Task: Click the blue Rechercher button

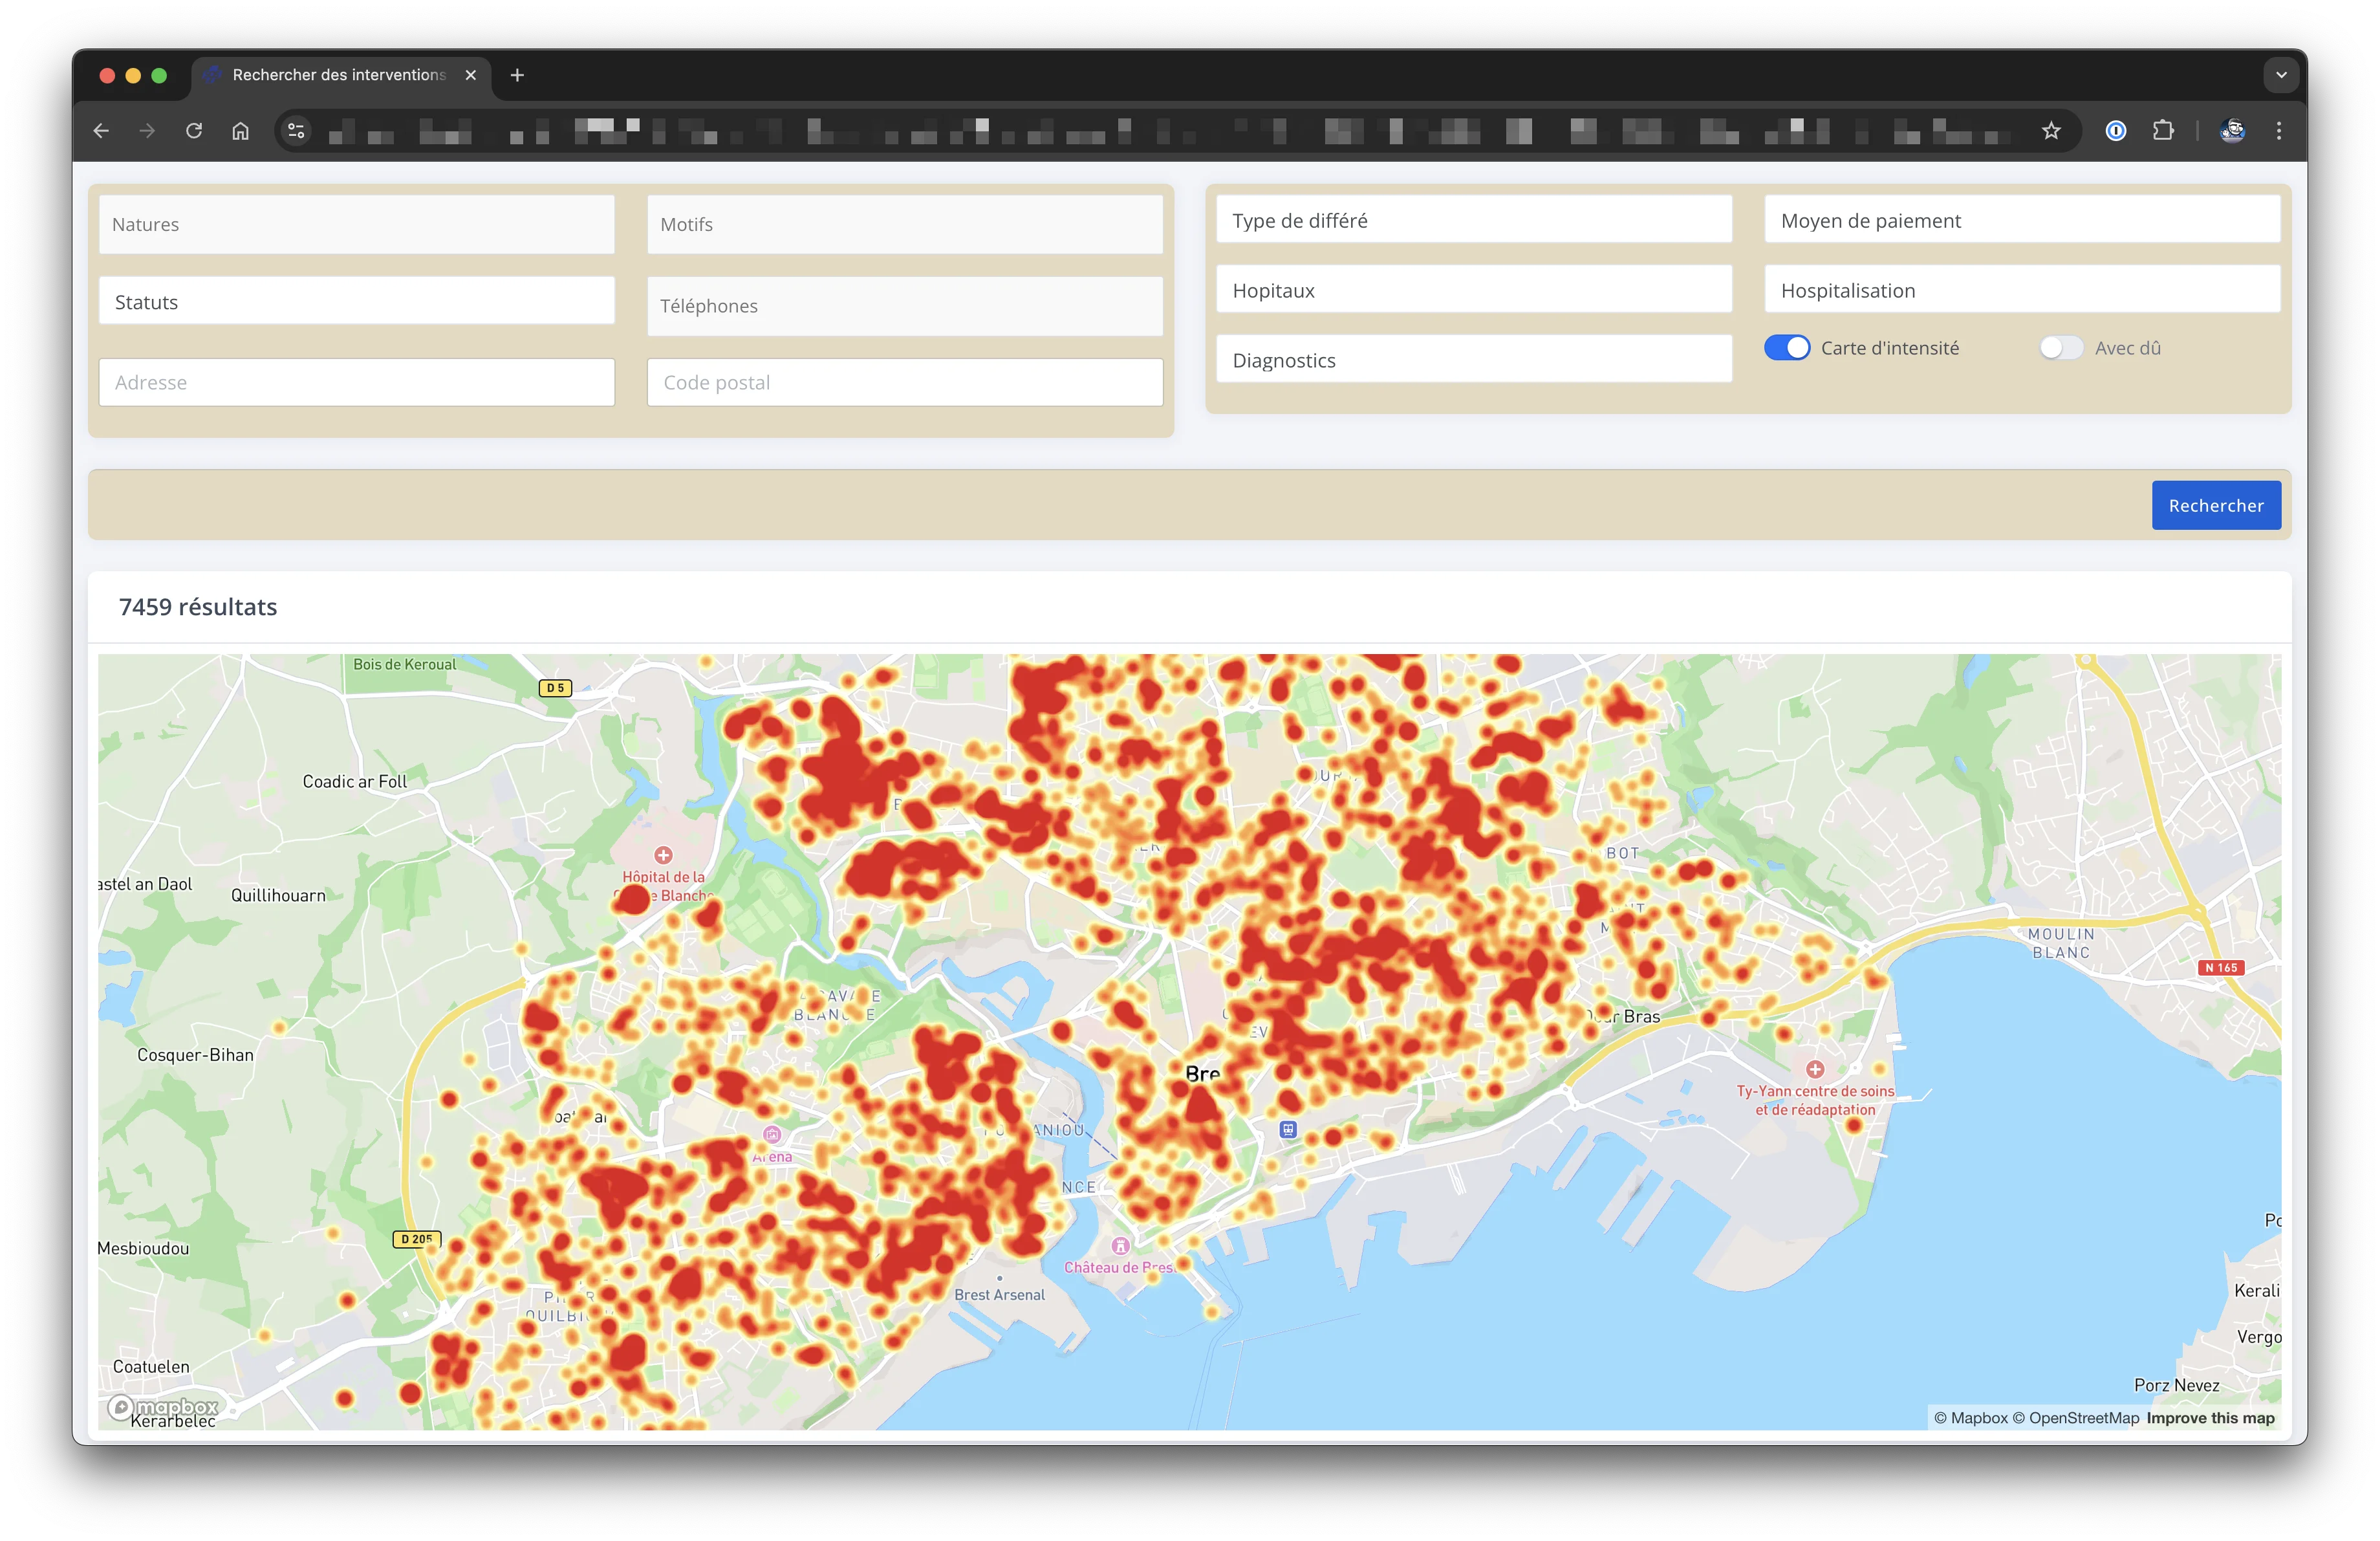Action: point(2216,505)
